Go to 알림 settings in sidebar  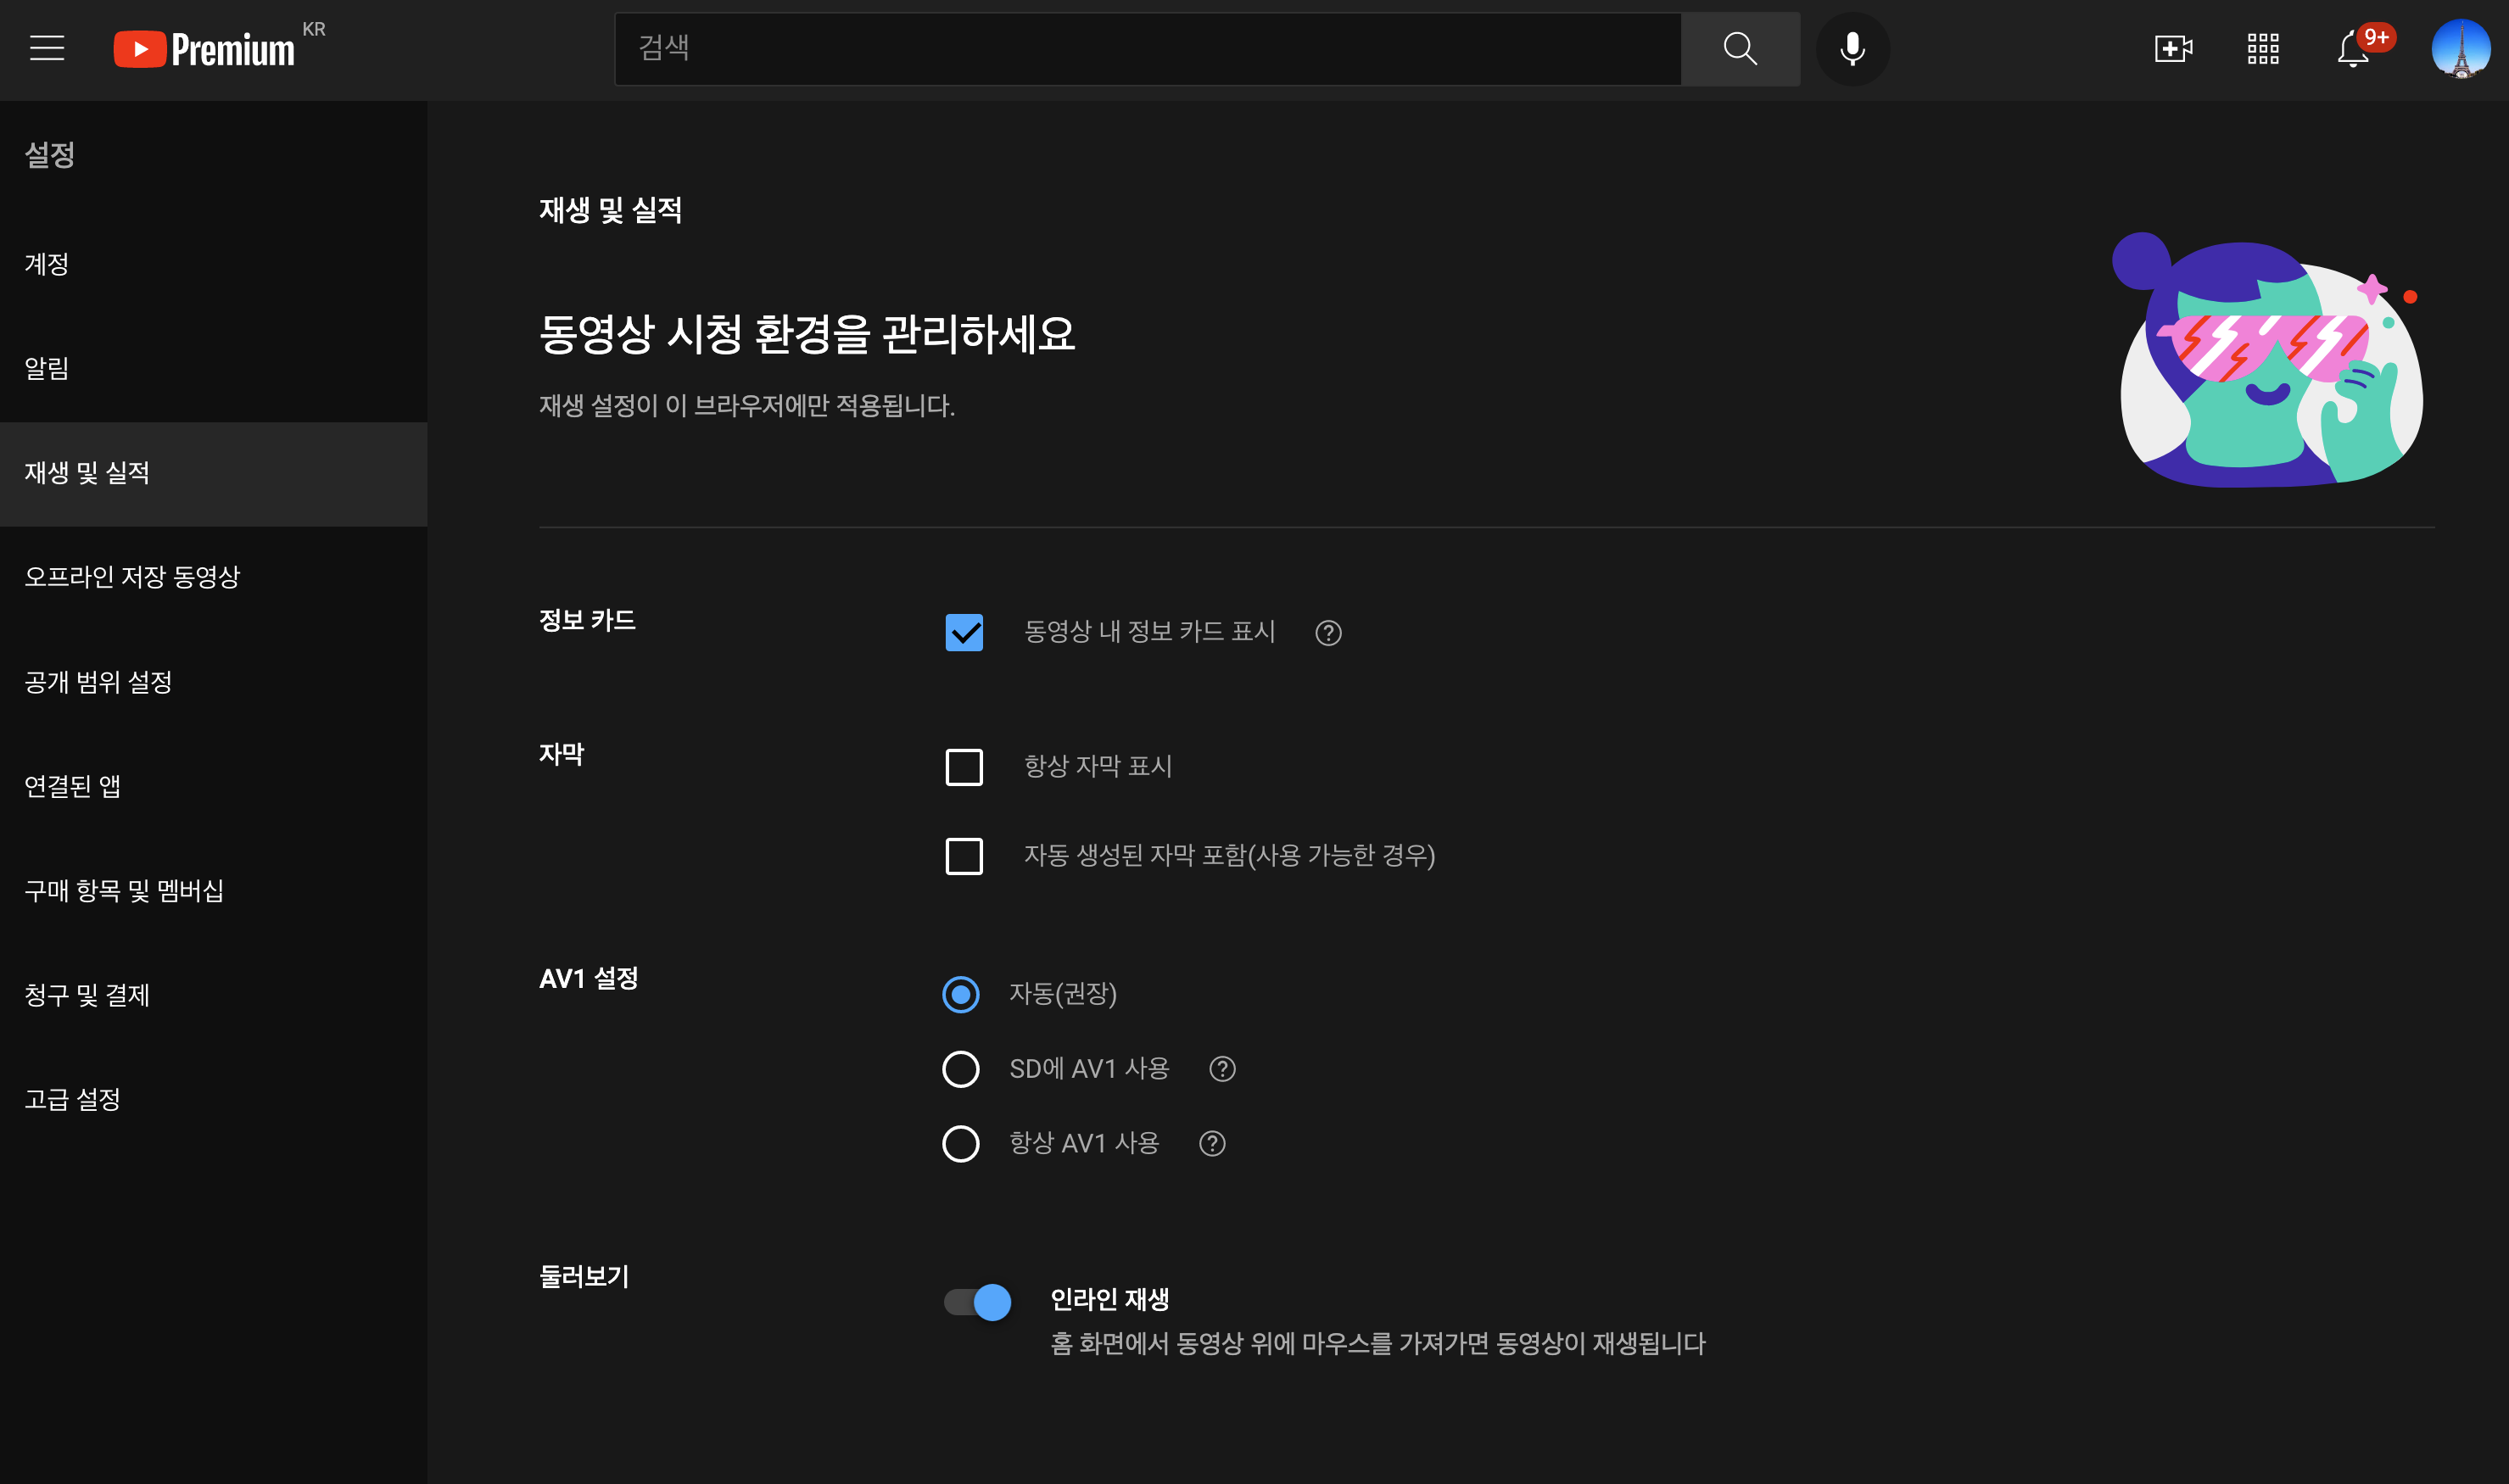tap(47, 369)
